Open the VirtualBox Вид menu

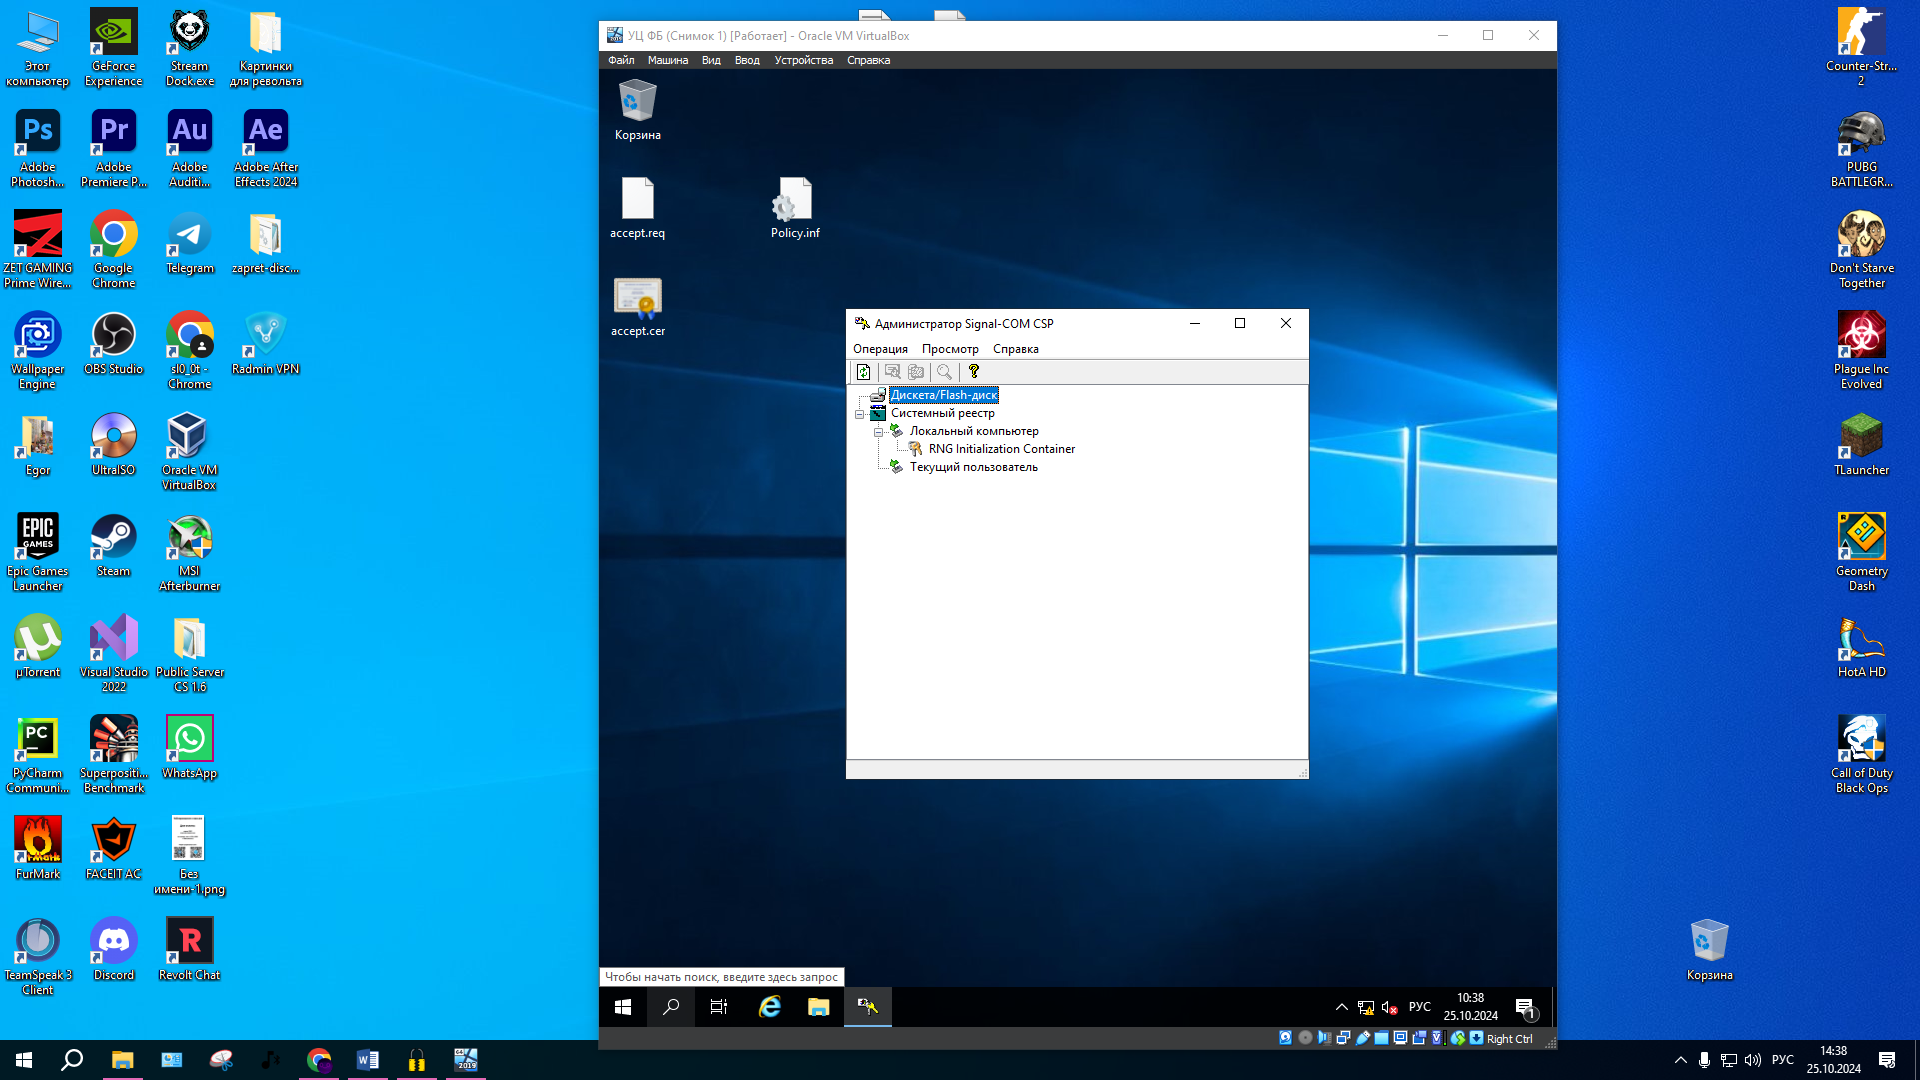tap(711, 60)
